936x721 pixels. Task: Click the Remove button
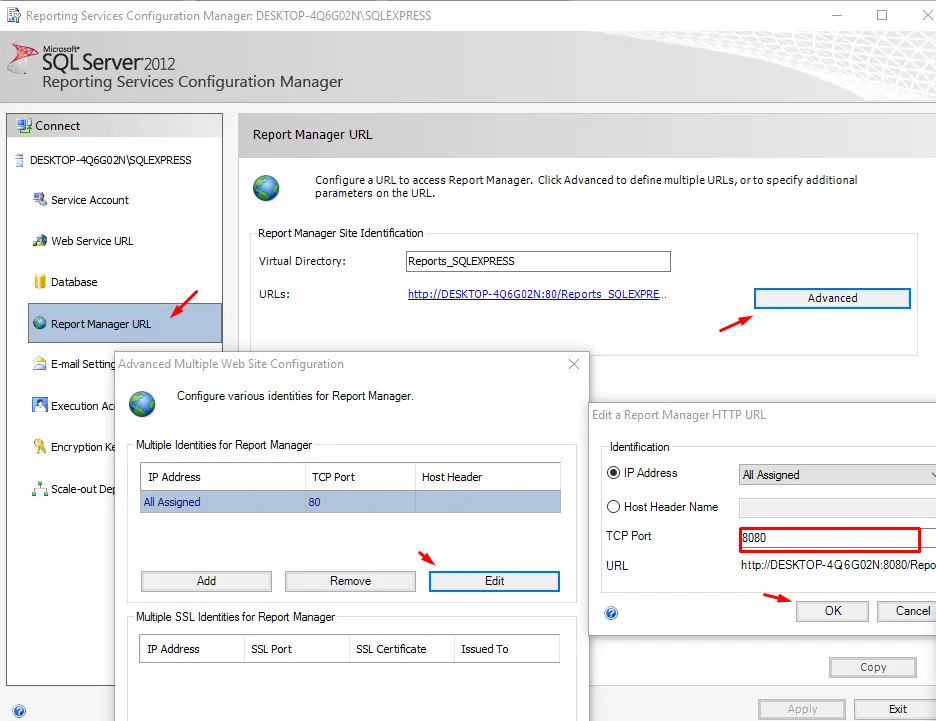pyautogui.click(x=350, y=581)
